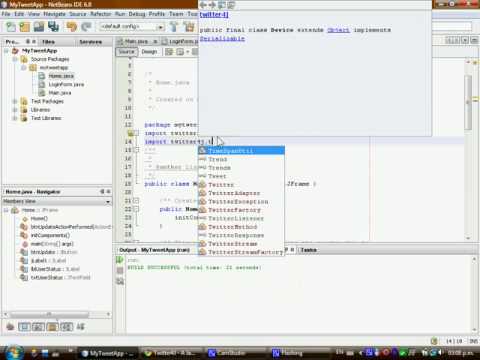The image size is (480, 360).
Task: Select btnUpdateActionPerformed in the Navigator
Action: click(x=71, y=227)
